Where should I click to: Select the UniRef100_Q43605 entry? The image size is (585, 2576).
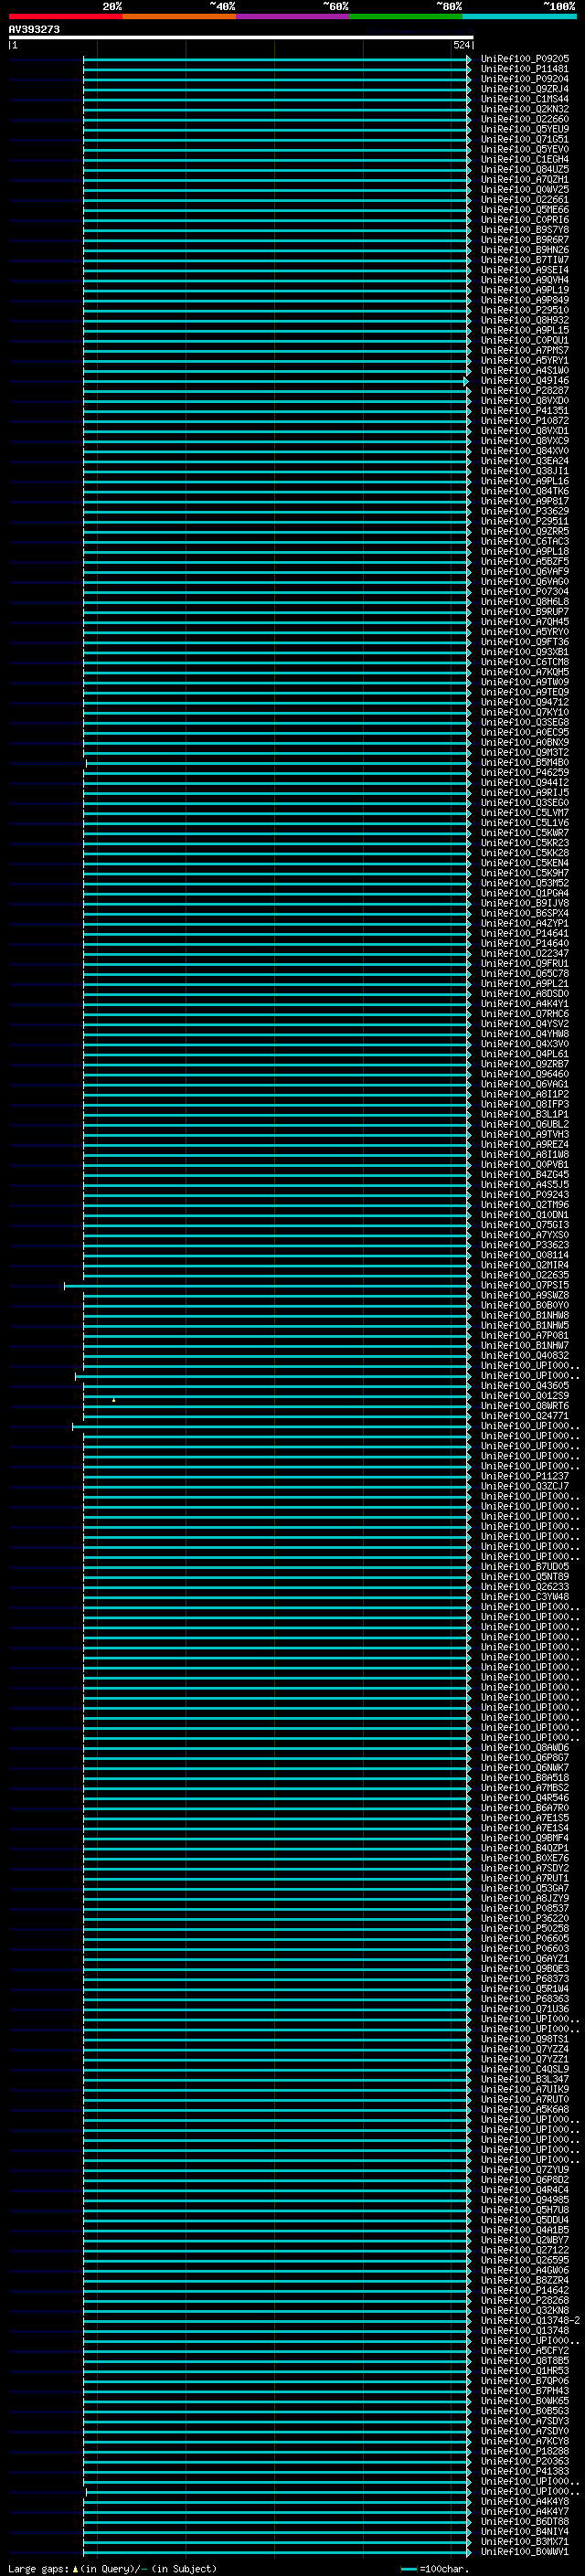coord(525,1386)
